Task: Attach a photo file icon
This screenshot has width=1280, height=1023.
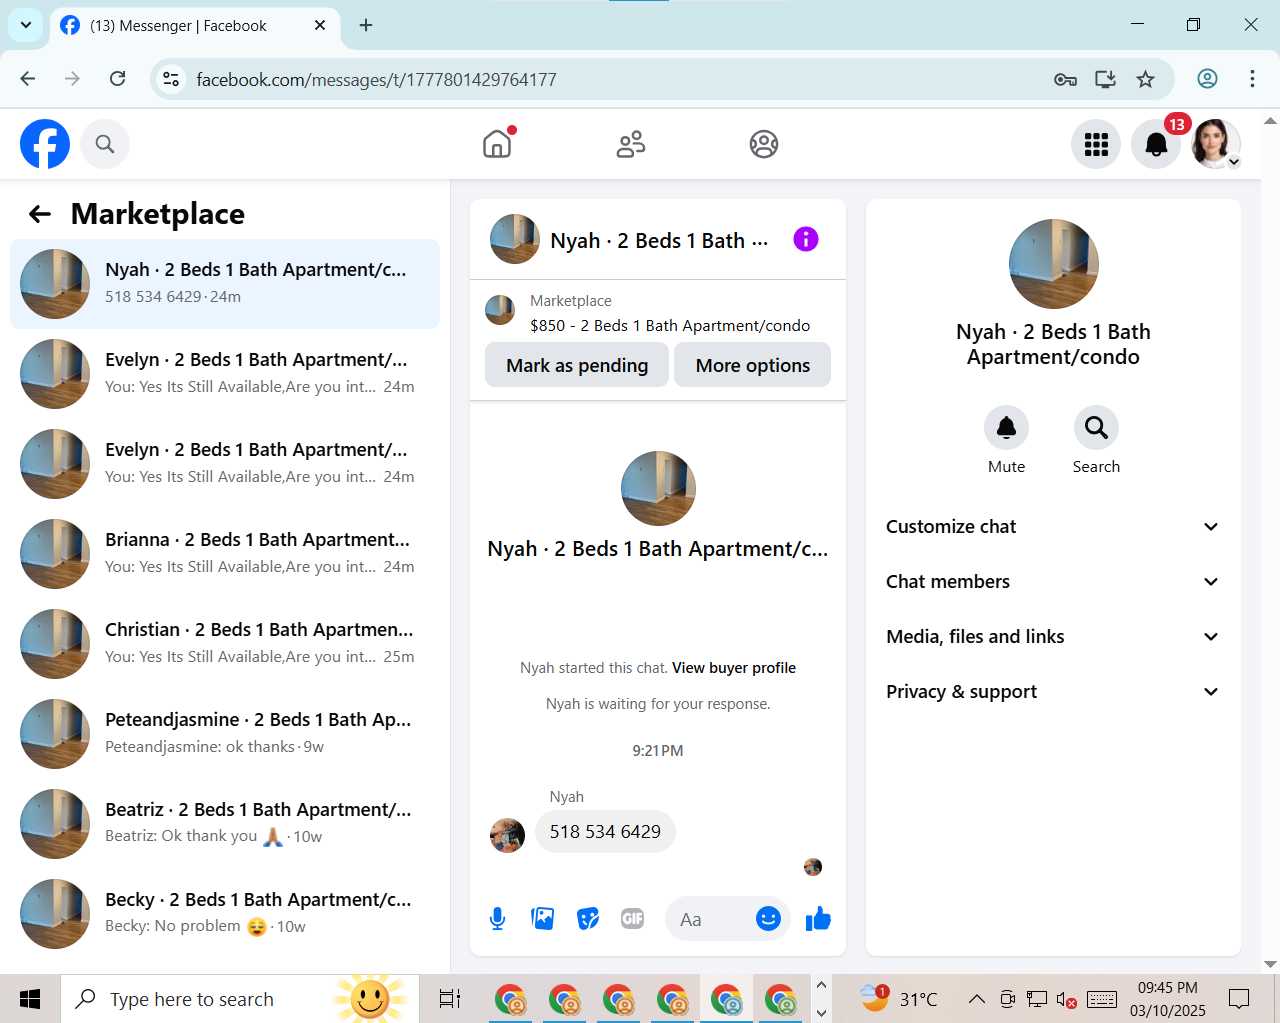Action: point(543,918)
